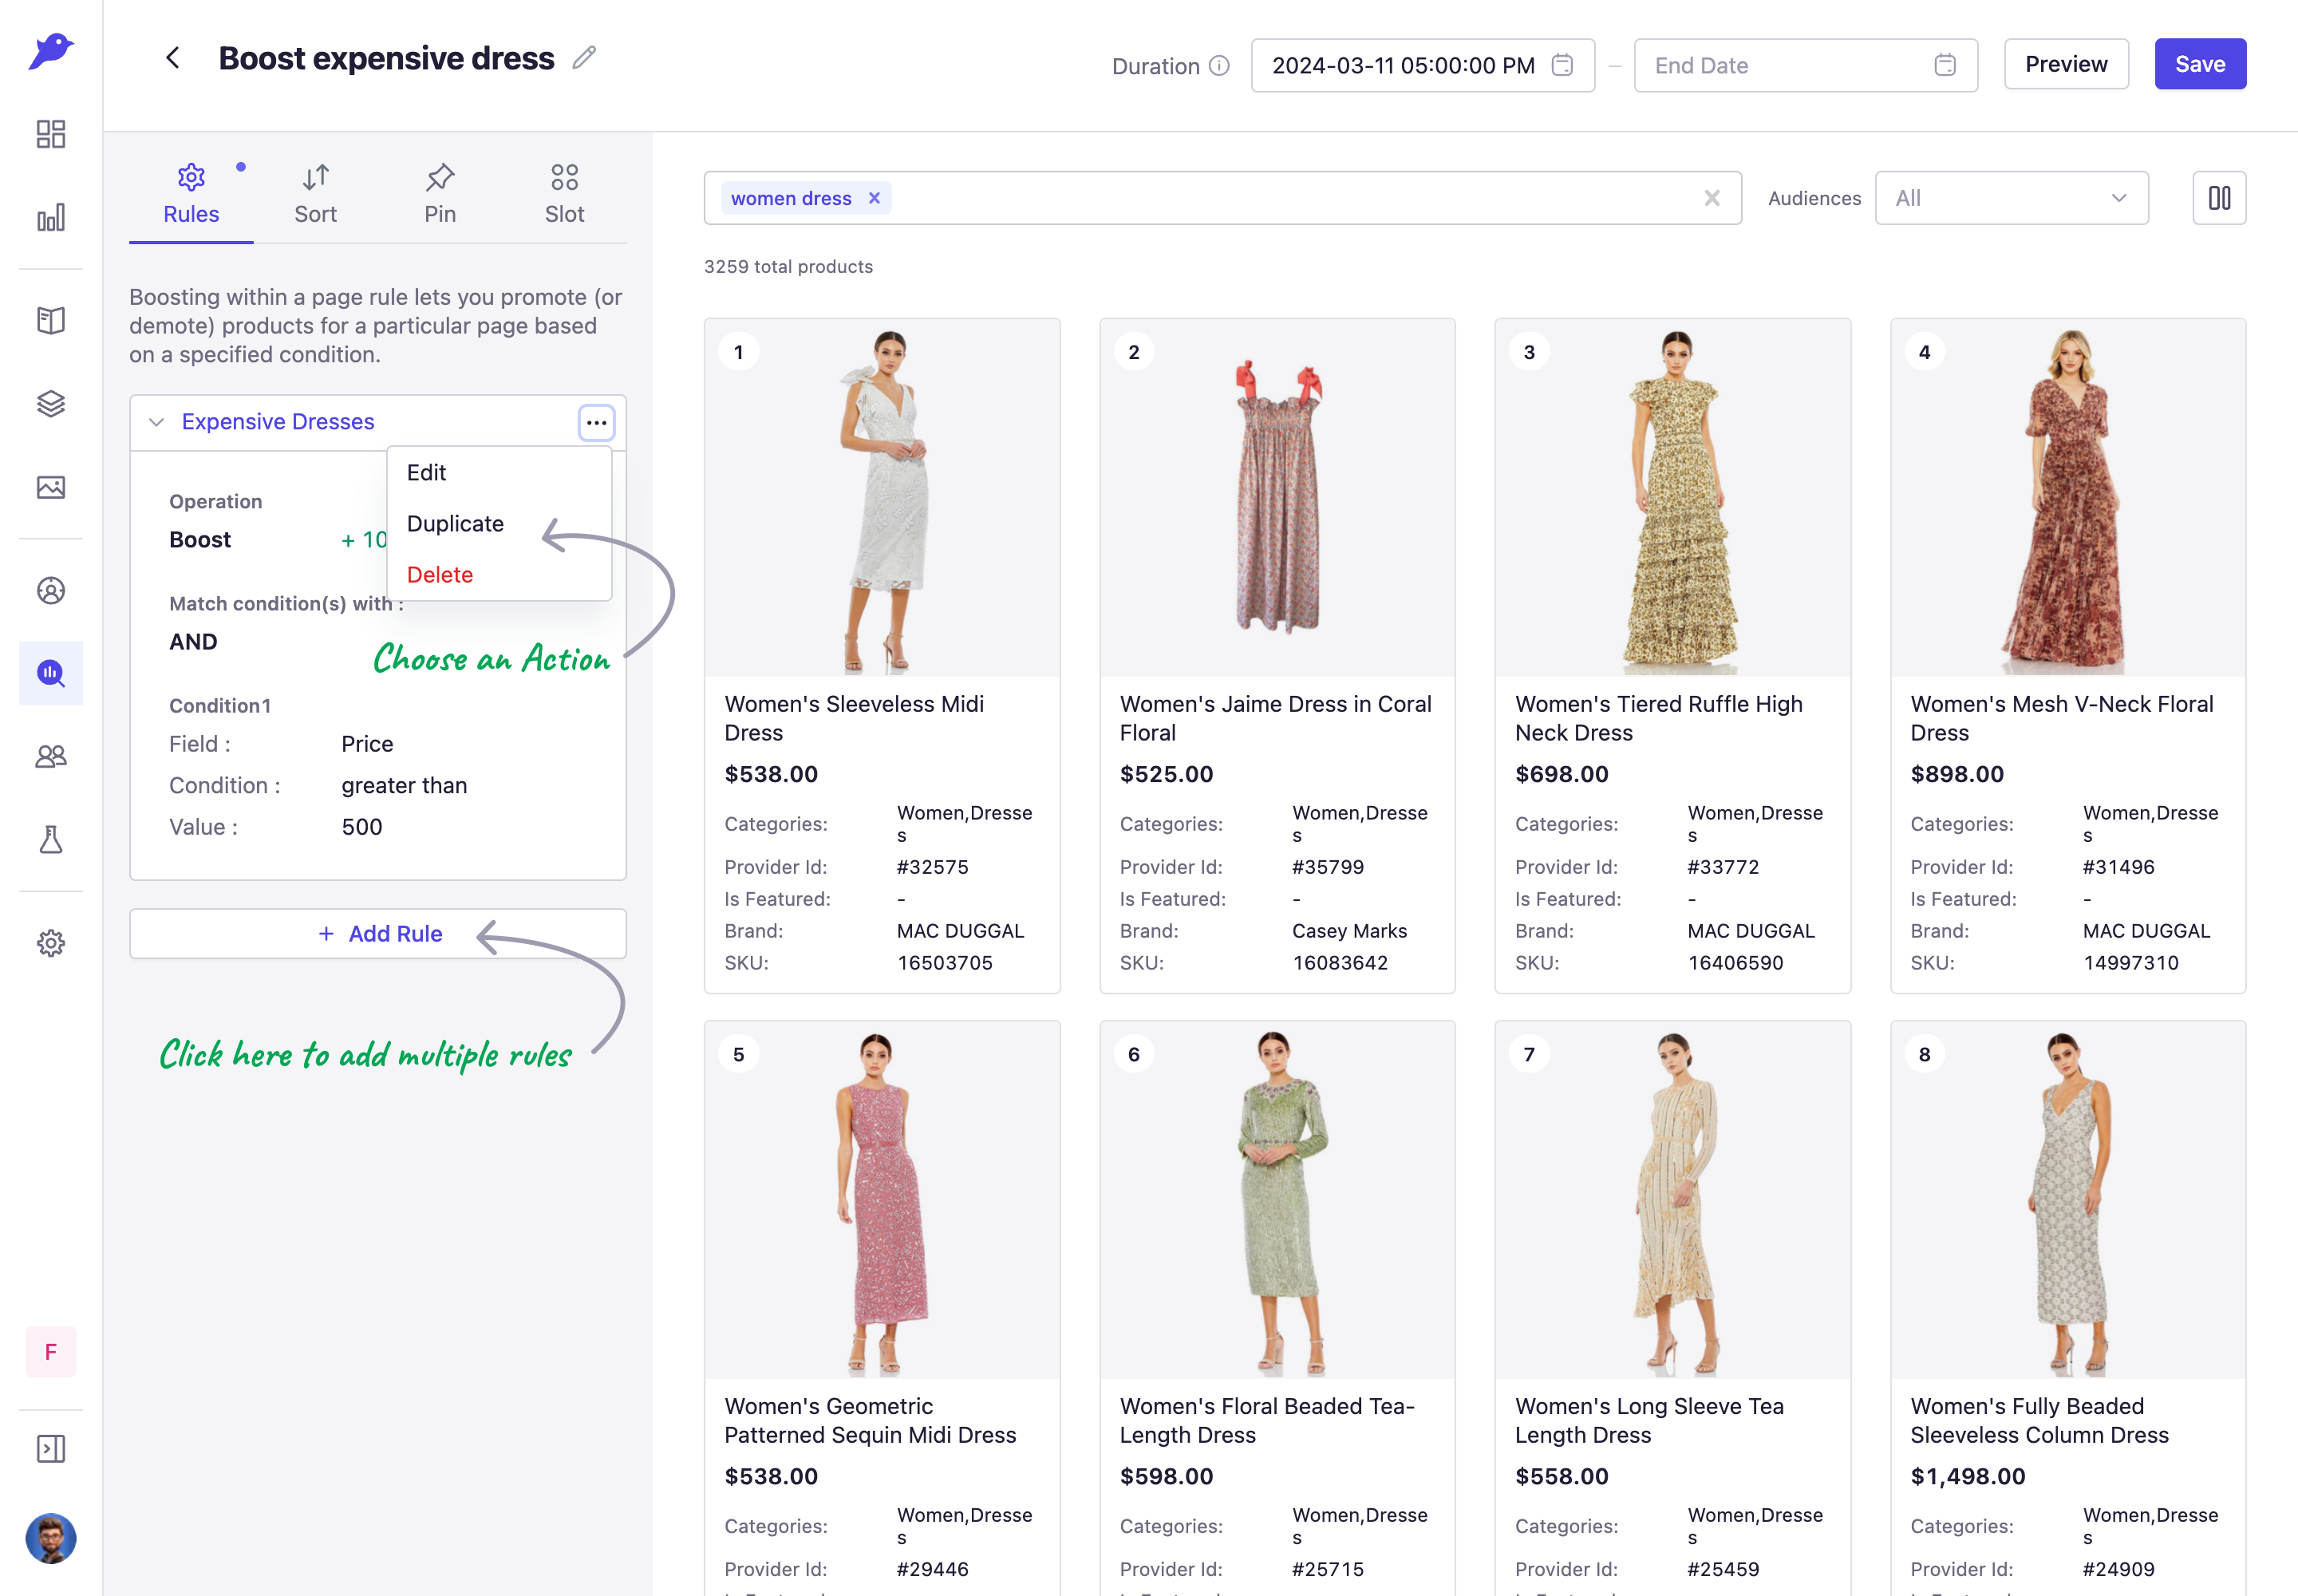Edit the title with pencil icon
The image size is (2298, 1596).
584,58
